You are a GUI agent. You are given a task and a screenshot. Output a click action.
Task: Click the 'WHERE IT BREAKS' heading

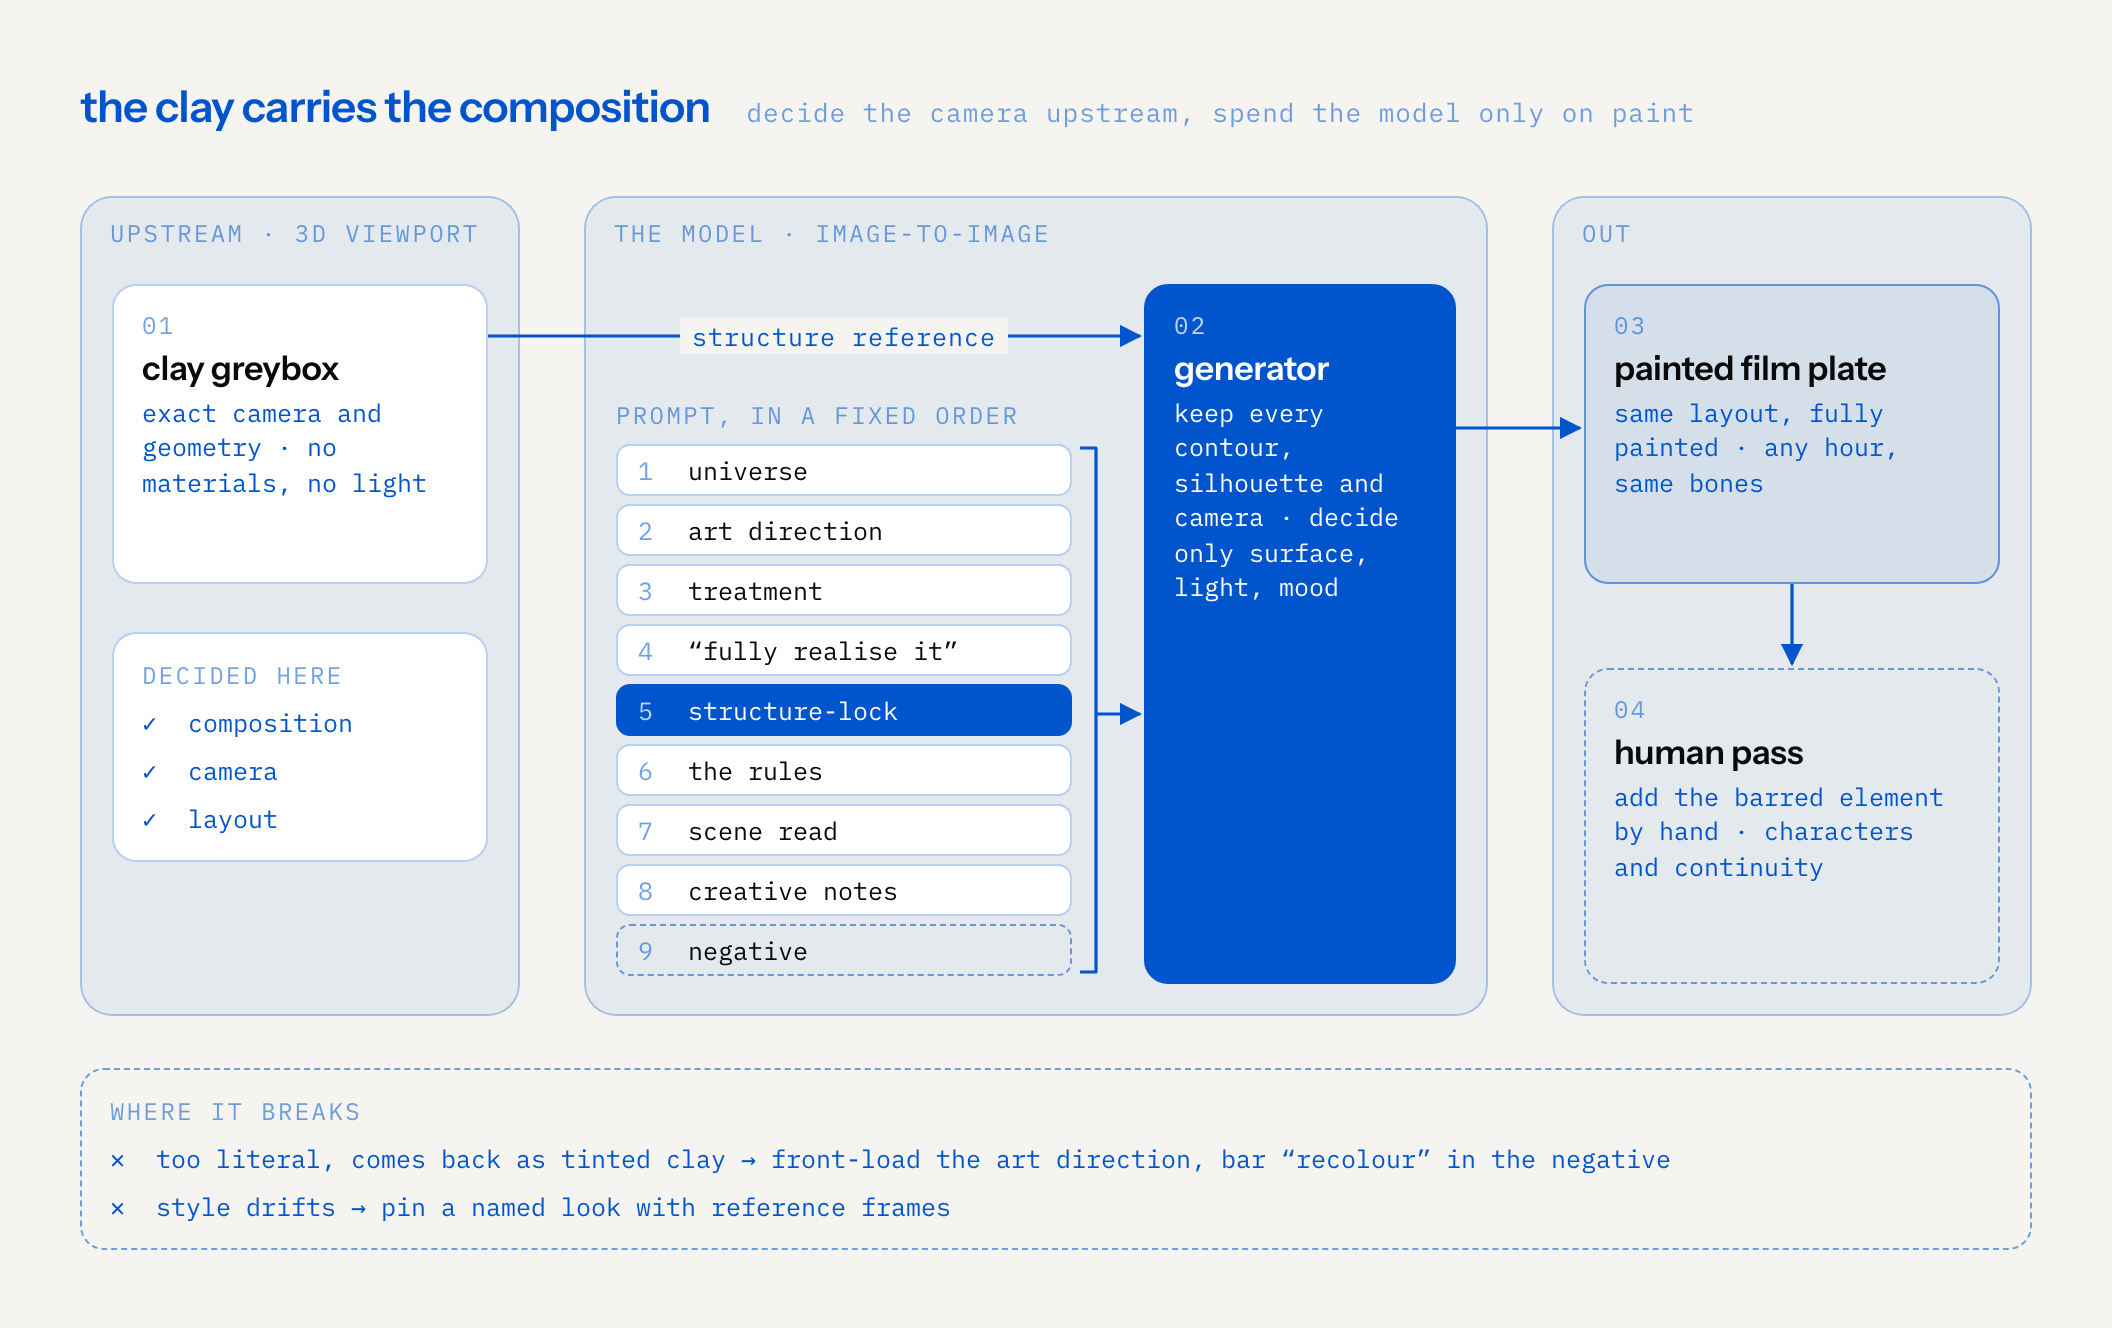point(235,1112)
